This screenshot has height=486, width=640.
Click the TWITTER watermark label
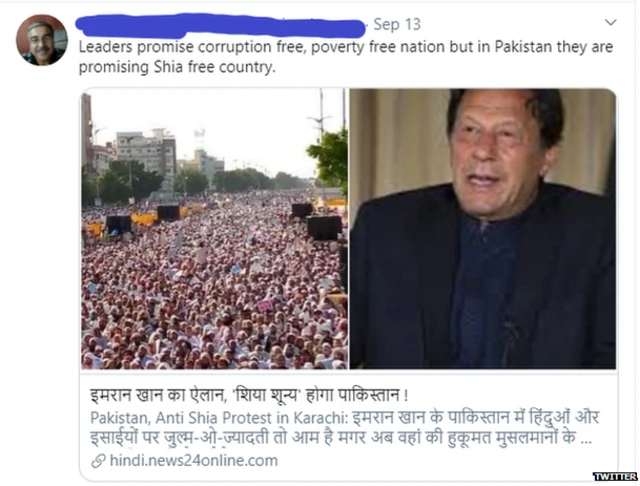(x=615, y=476)
